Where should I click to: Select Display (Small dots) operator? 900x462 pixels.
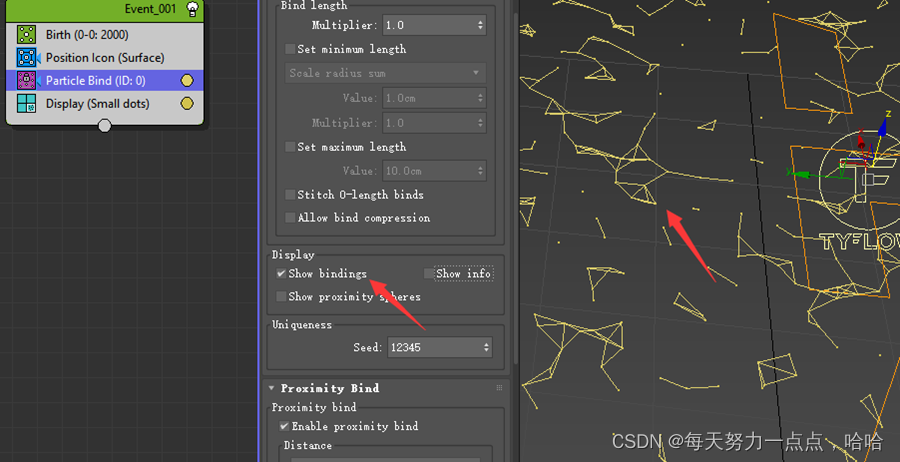pos(104,104)
